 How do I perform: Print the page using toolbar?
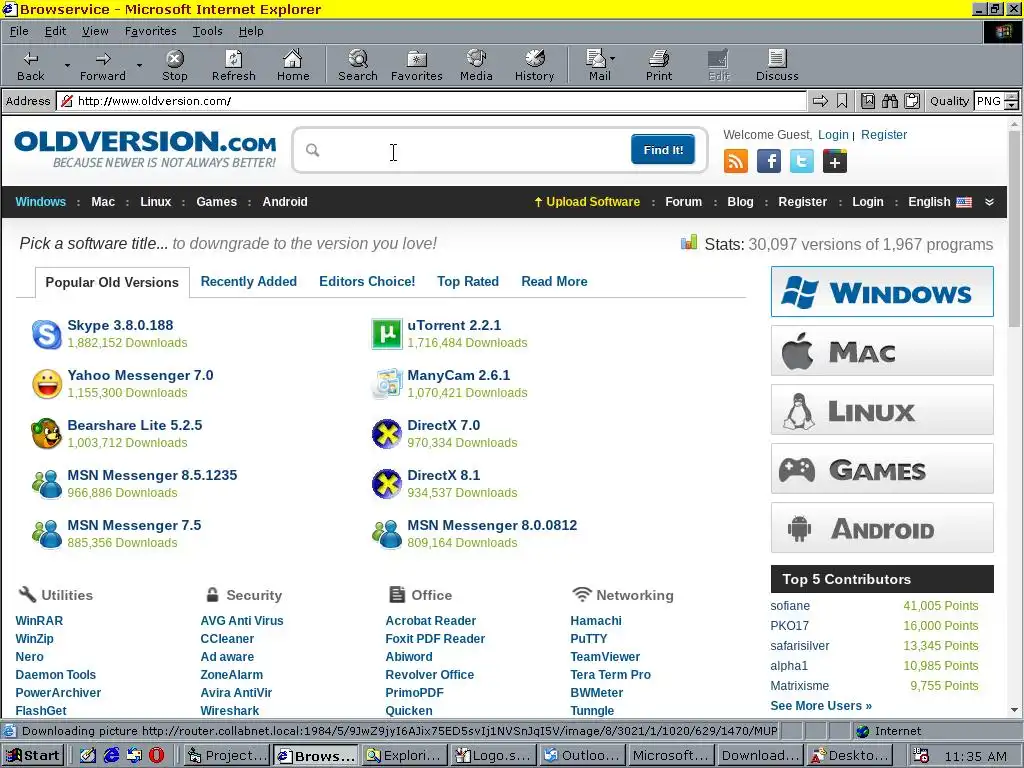pyautogui.click(x=659, y=65)
